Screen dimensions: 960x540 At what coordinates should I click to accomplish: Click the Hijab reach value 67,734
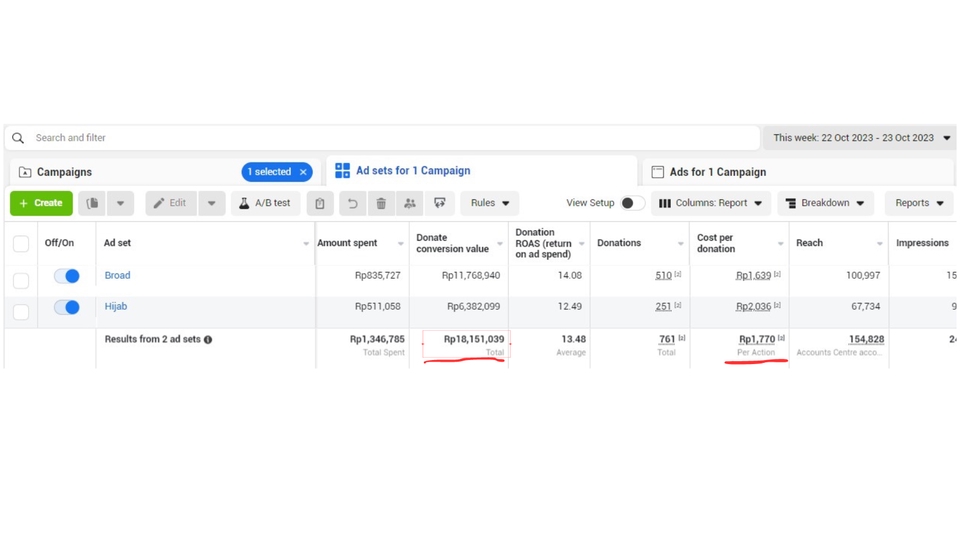pos(866,306)
